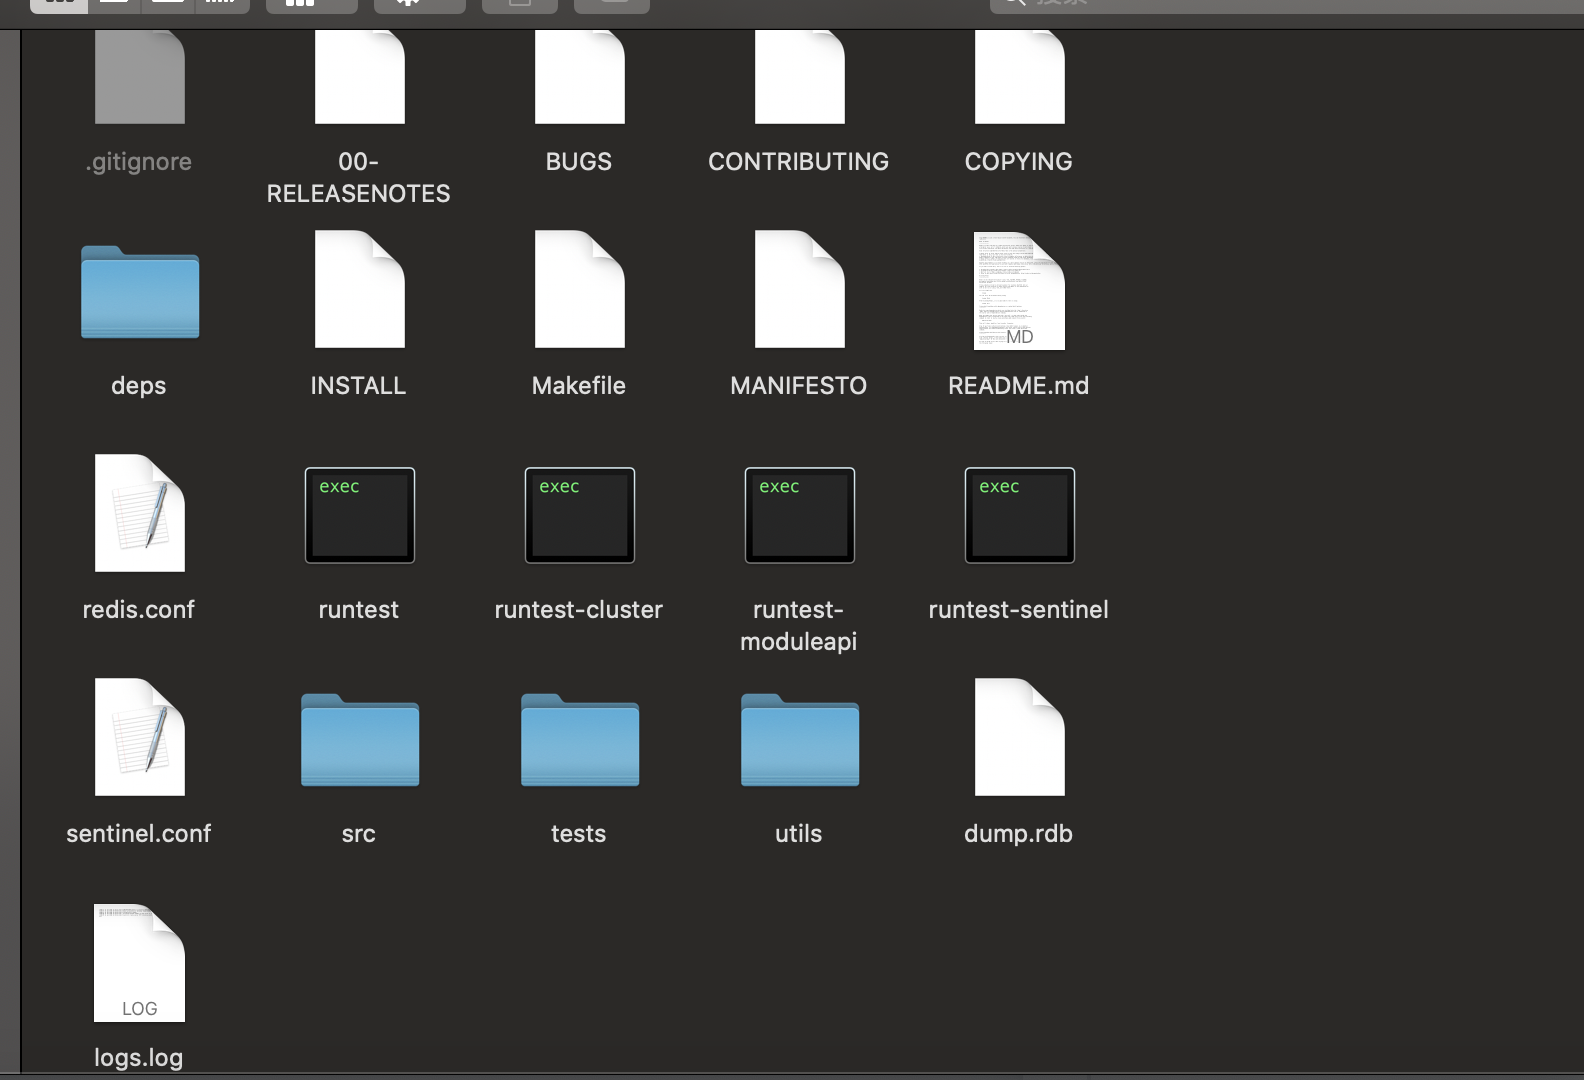
Task: Click the "runtest-moduleapi" file name label
Action: click(799, 625)
